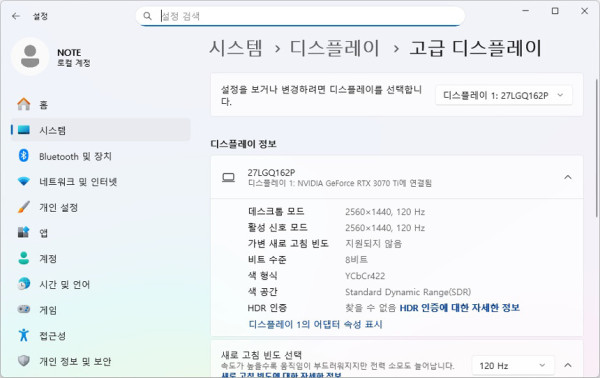
Task: Click the 데스크톱 모드 value 2560×1440, 120 Hz
Action: tap(385, 212)
